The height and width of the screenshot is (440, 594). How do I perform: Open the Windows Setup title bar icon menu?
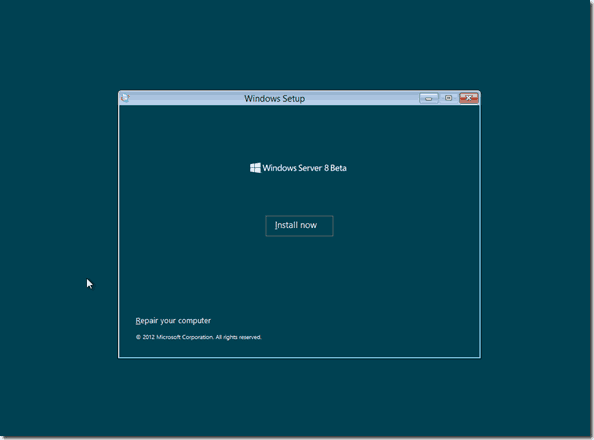[x=125, y=98]
